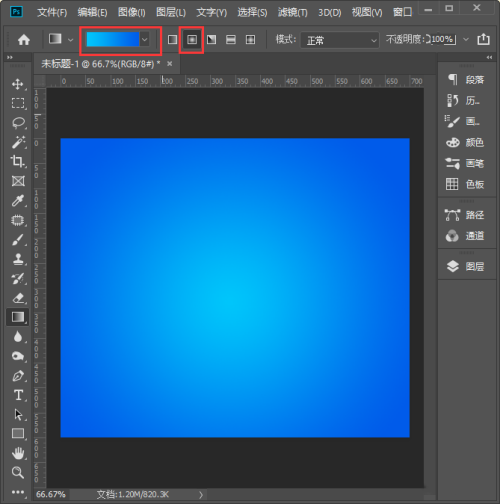Select the Lasso tool
Screen dimensions: 500x504
18,123
